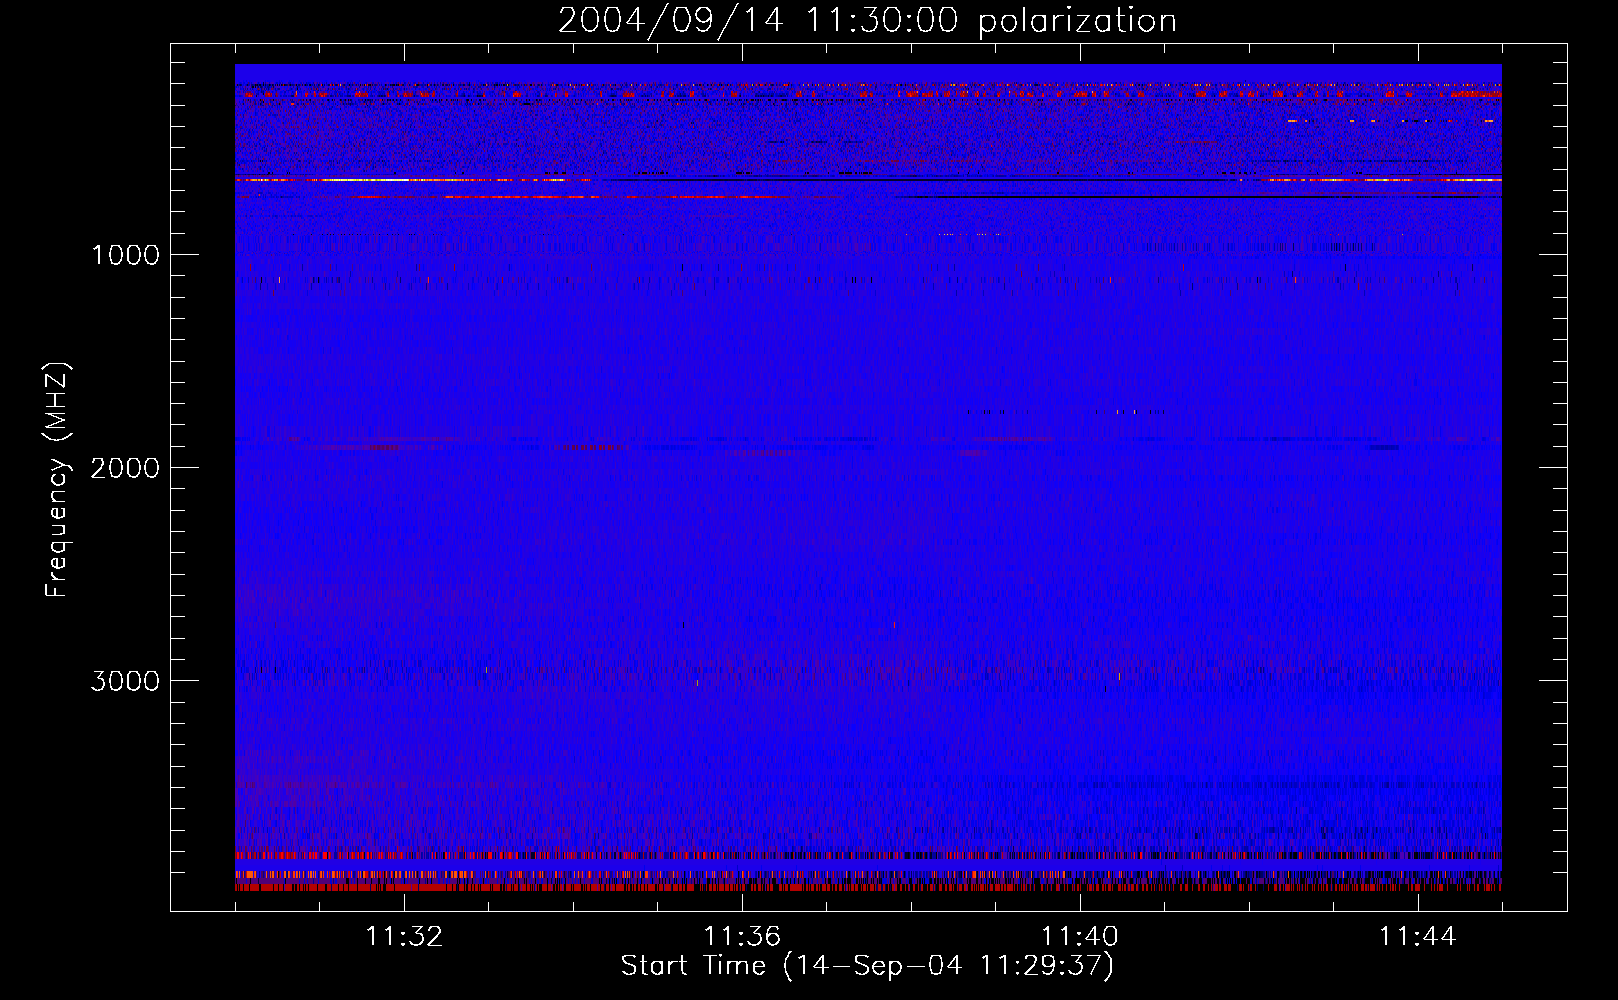Click the 1000 frequency tick label
The image size is (1618, 1000).
click(x=125, y=255)
